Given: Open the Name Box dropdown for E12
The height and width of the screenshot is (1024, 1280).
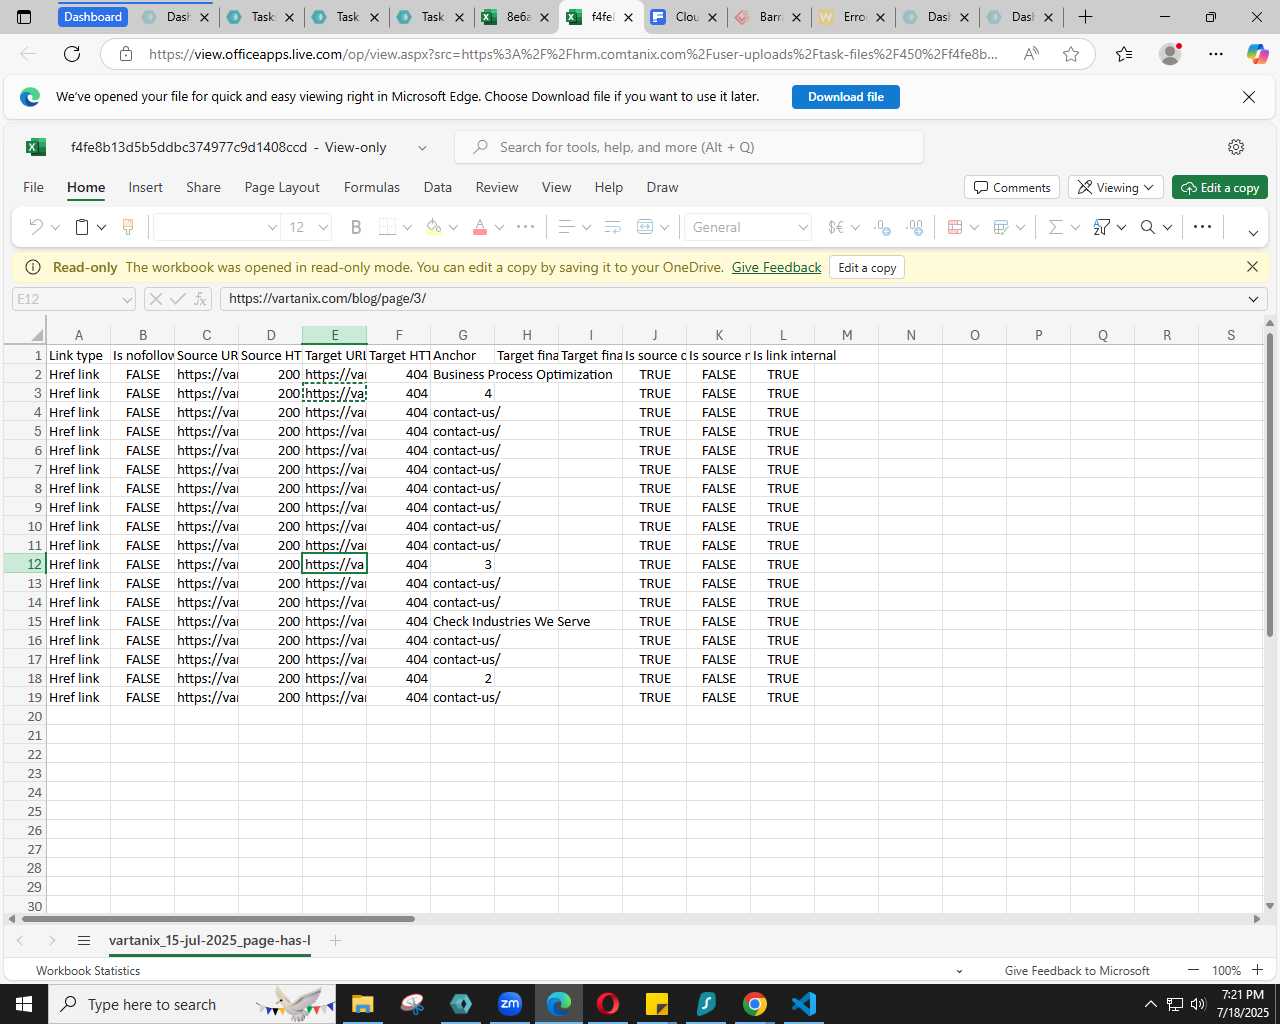Looking at the screenshot, I should pyautogui.click(x=127, y=299).
